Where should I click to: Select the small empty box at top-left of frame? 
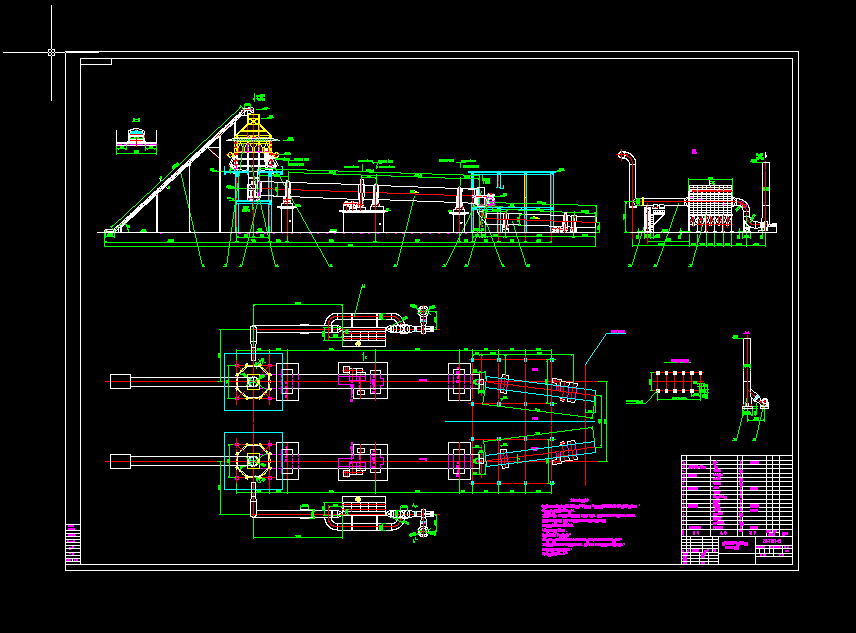[96, 62]
